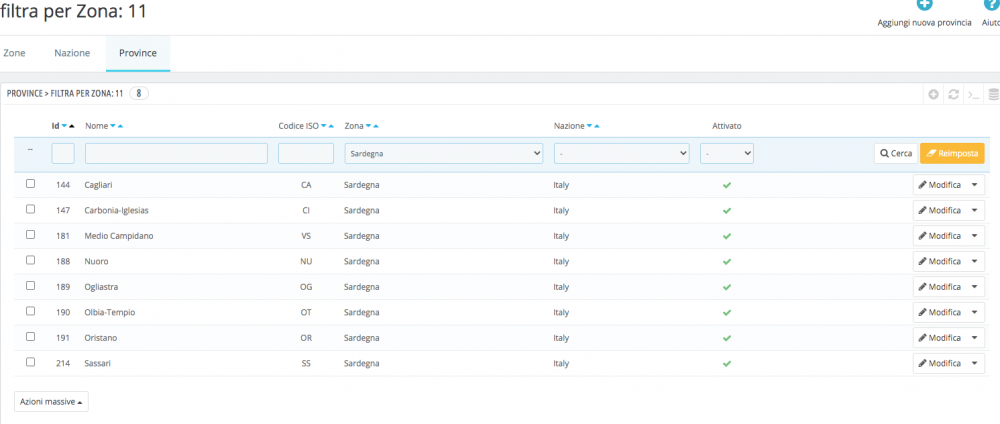Screen dimensions: 1000x424
Task: Sort Nome column descending arrow
Action: 113,126
